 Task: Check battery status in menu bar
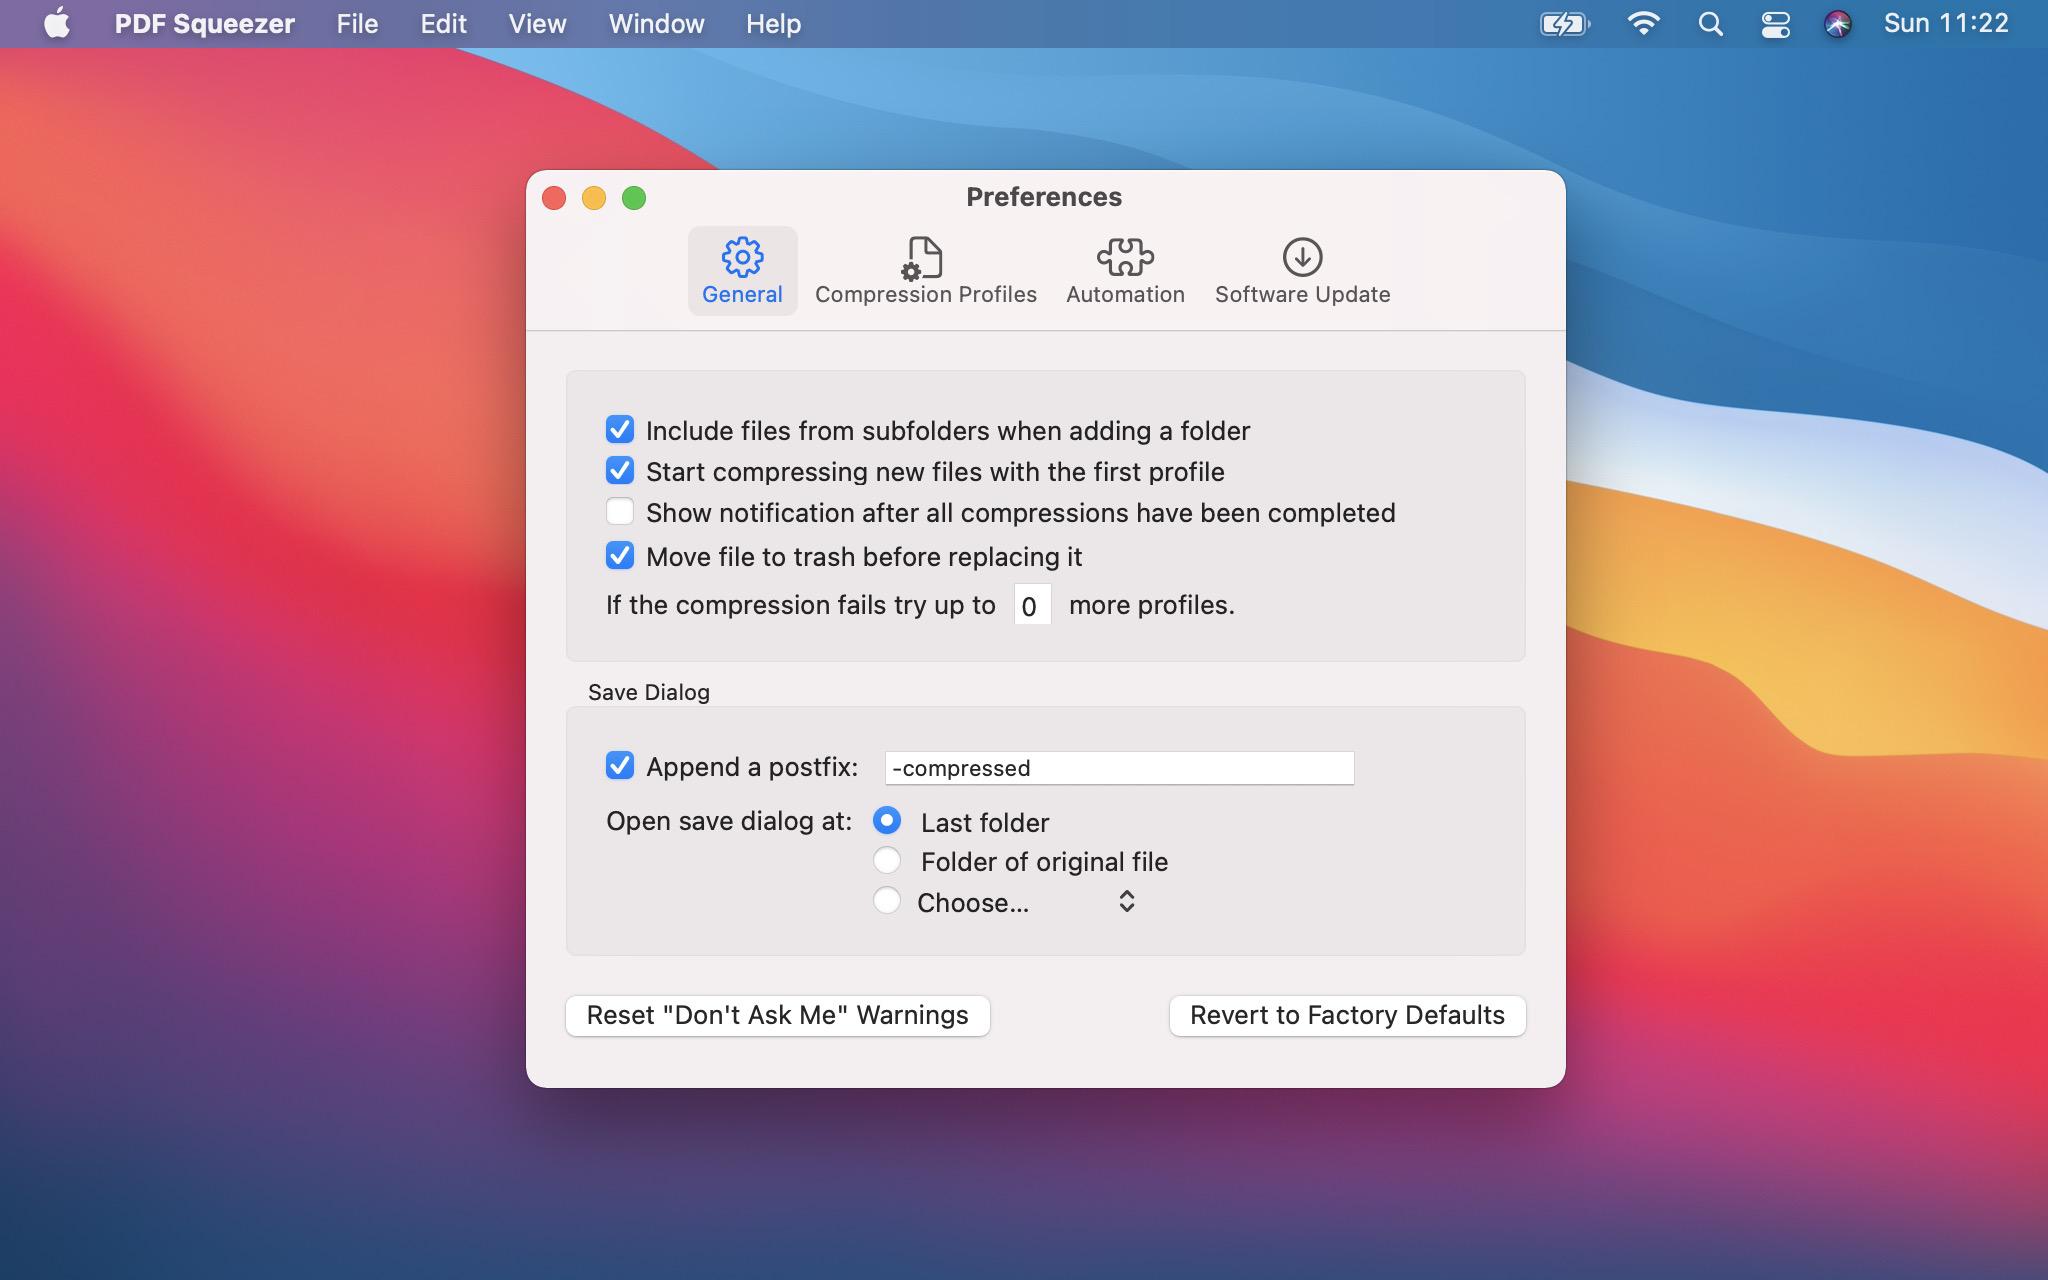[x=1565, y=24]
